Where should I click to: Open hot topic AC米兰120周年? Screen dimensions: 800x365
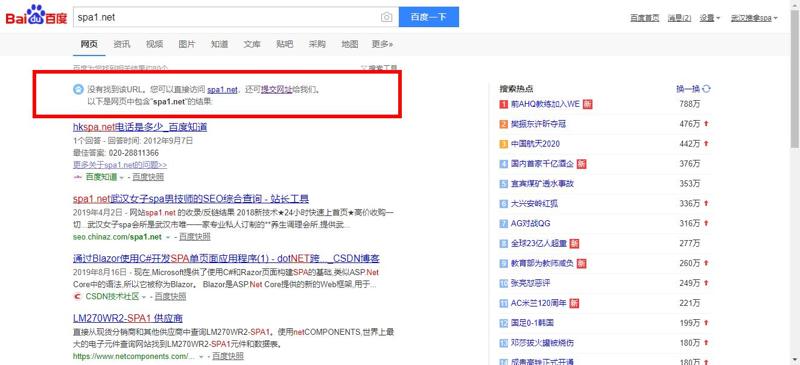click(539, 303)
